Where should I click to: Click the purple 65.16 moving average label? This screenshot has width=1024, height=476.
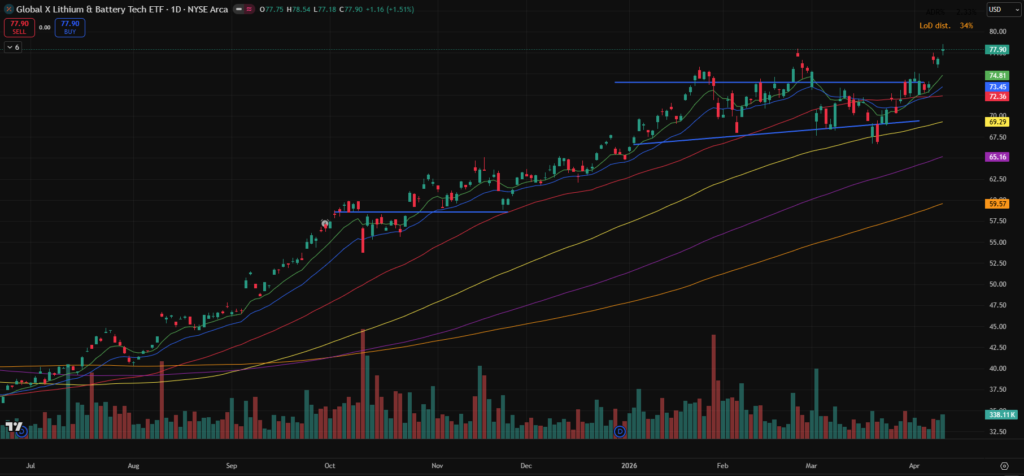(996, 157)
